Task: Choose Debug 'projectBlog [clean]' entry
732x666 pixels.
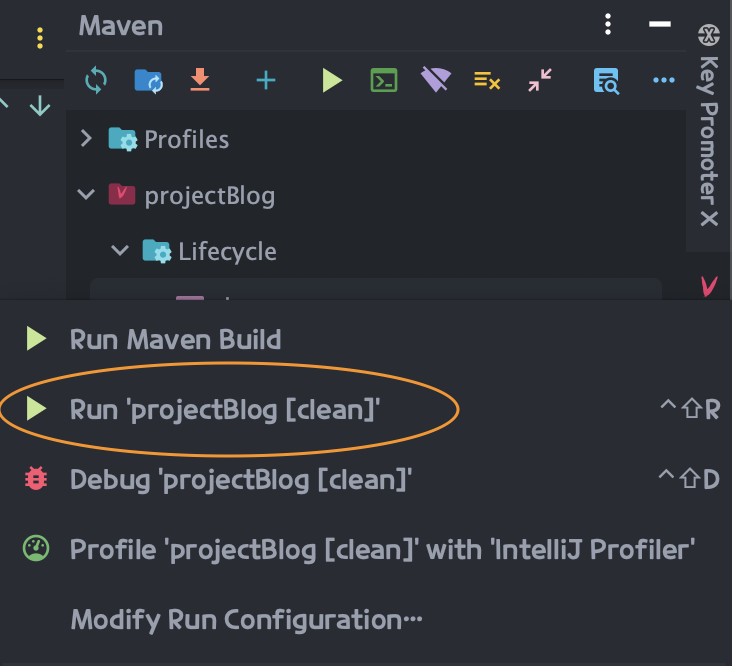Action: (366, 479)
